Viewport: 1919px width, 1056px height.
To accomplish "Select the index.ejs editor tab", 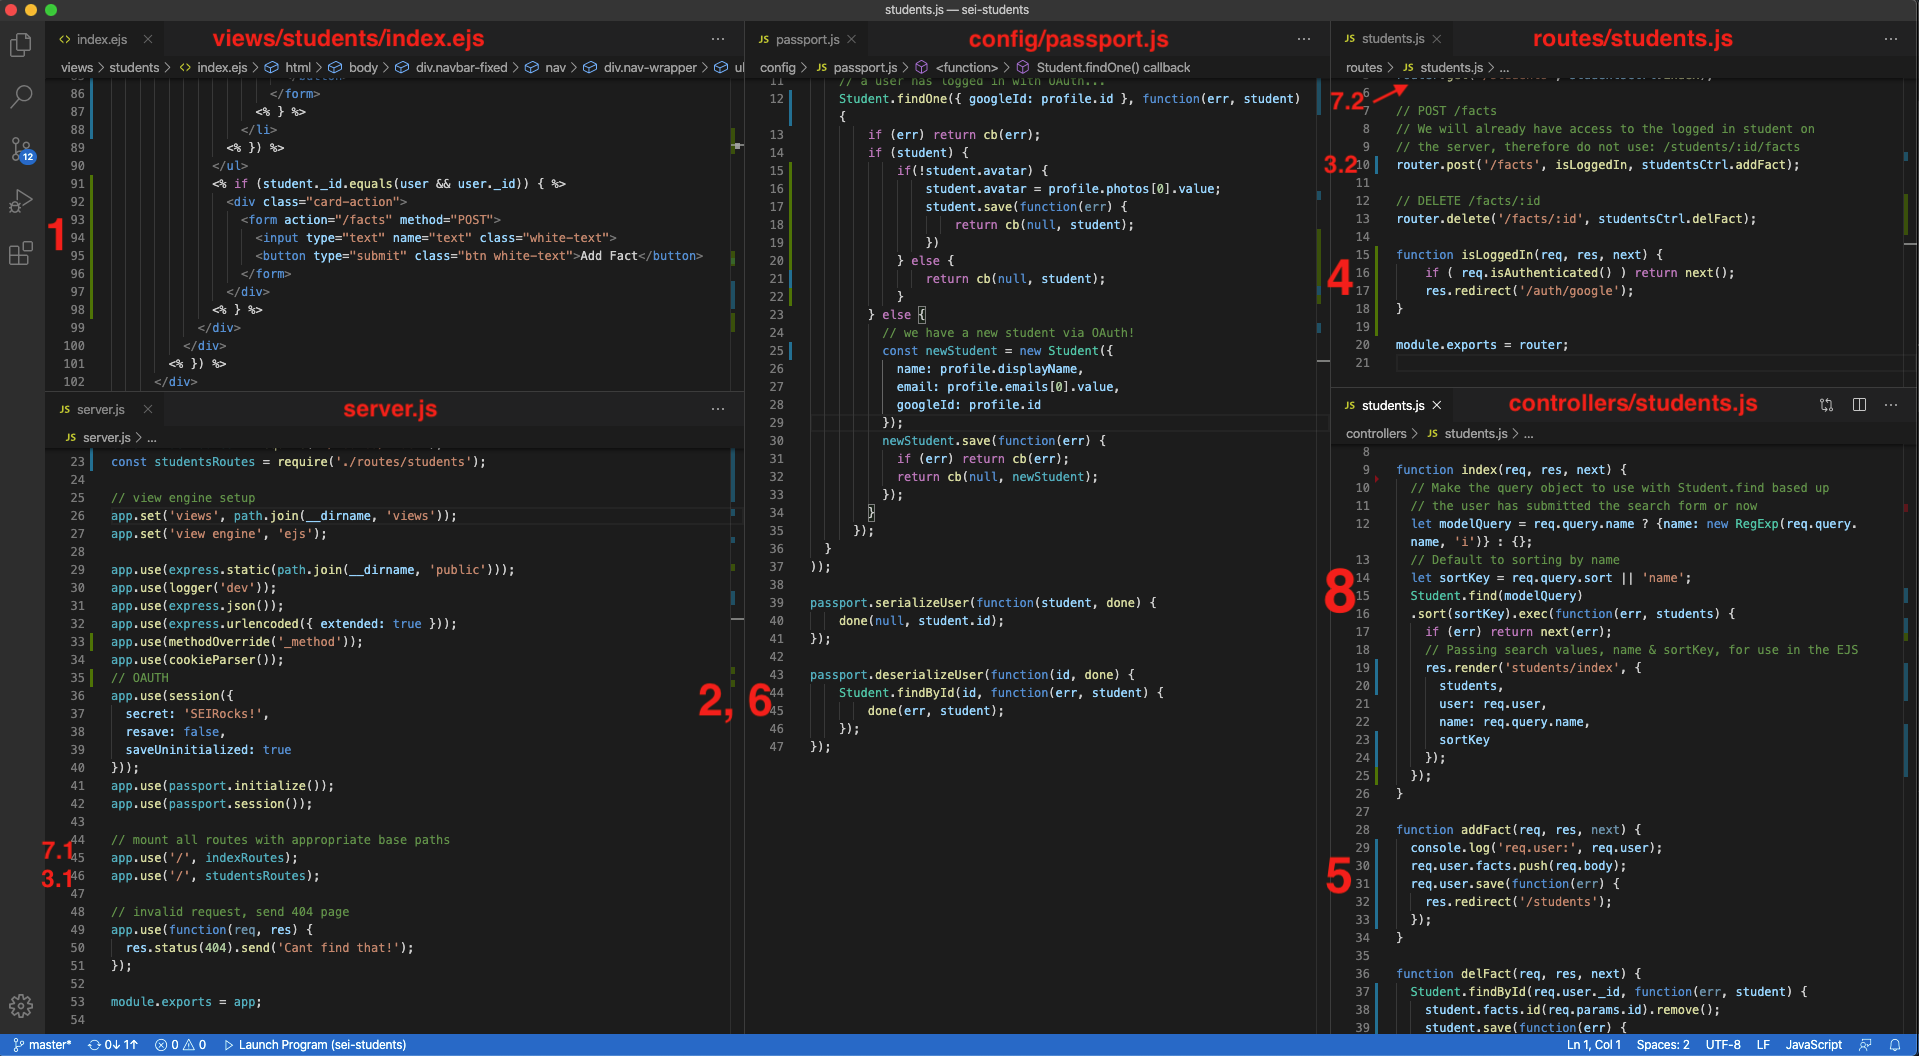I will (101, 40).
